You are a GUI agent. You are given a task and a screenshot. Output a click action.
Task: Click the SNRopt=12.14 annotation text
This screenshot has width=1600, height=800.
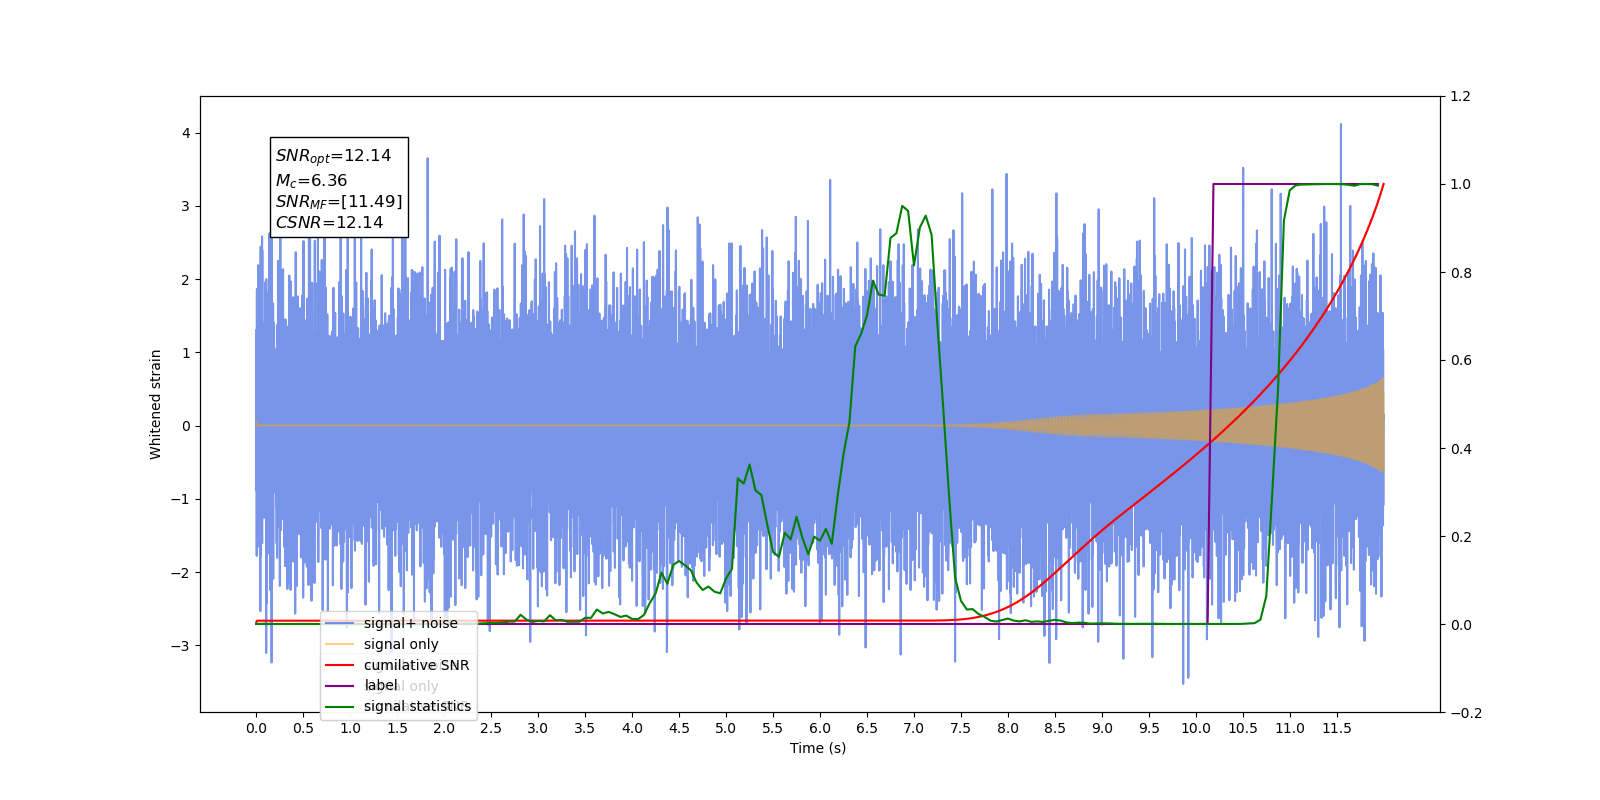coord(333,156)
